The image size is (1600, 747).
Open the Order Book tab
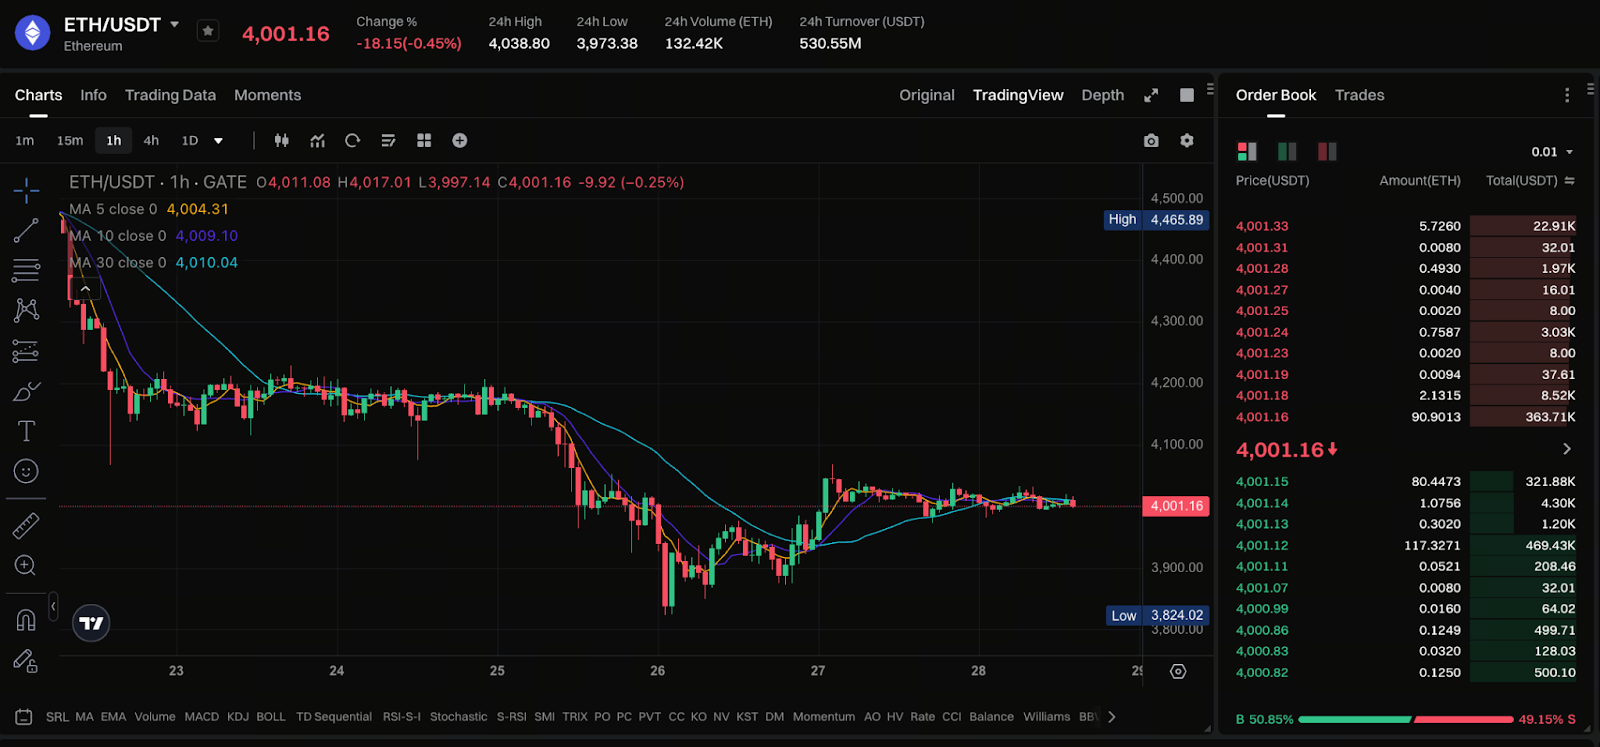1276,95
